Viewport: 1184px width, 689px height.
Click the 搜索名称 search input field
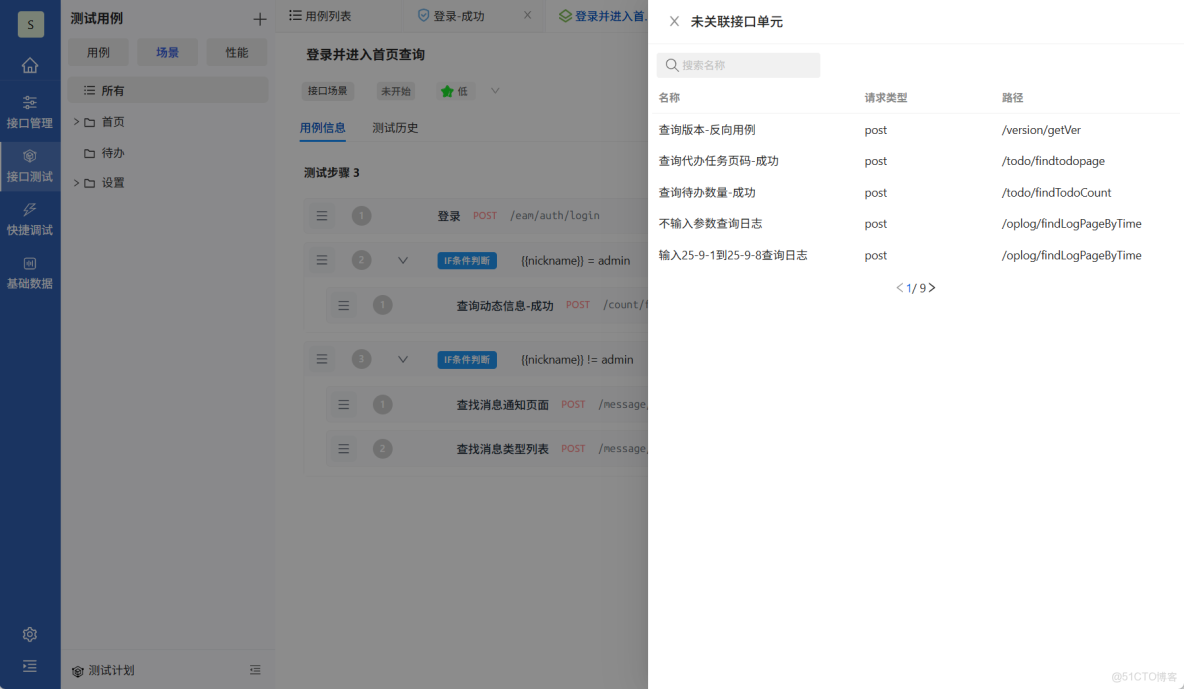738,64
